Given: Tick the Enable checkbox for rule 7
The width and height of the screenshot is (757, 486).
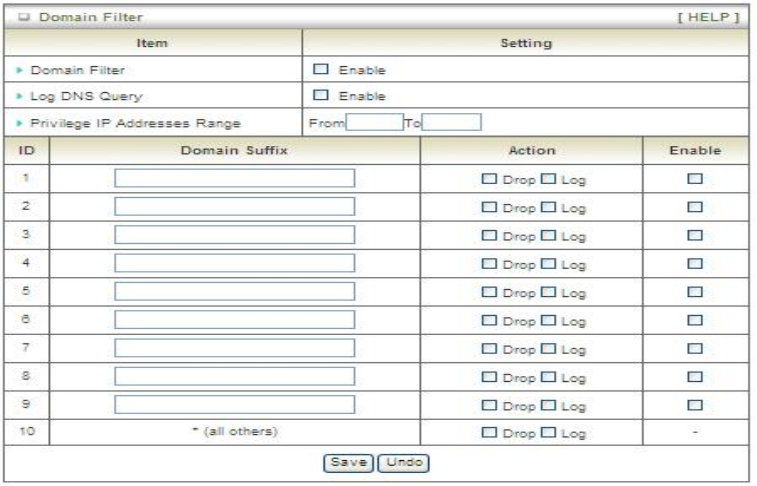Looking at the screenshot, I should tap(692, 348).
